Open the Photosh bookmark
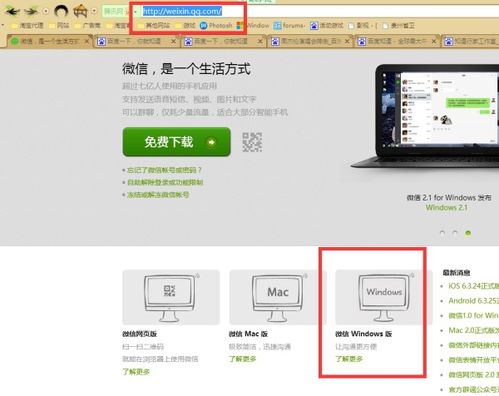Viewport: 499px width, 396px height. [x=216, y=25]
